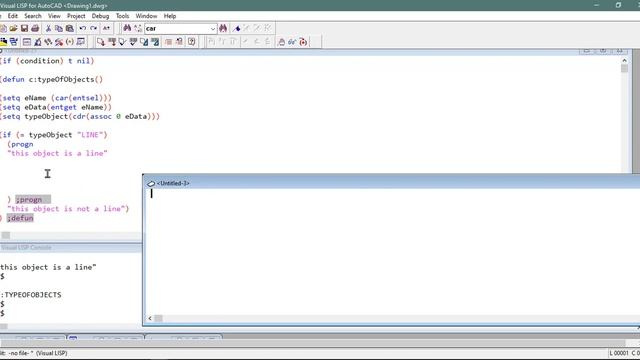This screenshot has width=640, height=360.
Task: Open the Watch window icon
Action: (x=81, y=42)
